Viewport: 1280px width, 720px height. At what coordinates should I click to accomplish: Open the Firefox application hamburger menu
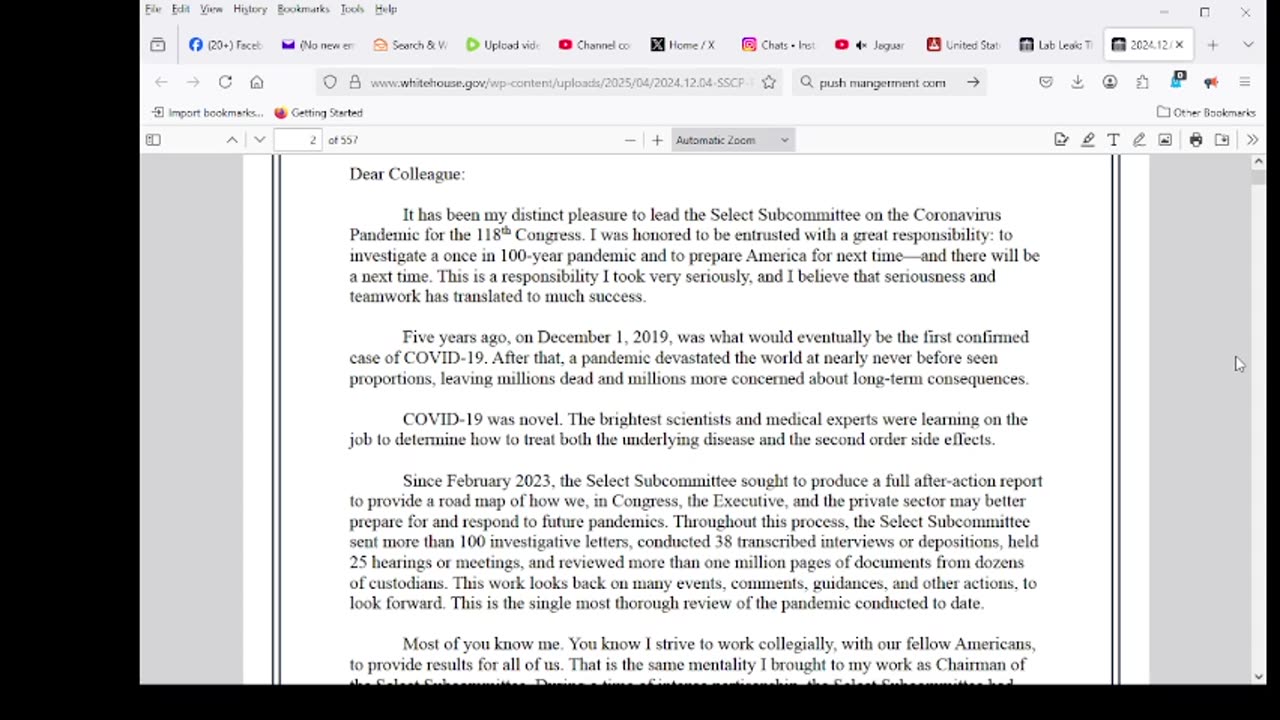(x=1245, y=83)
